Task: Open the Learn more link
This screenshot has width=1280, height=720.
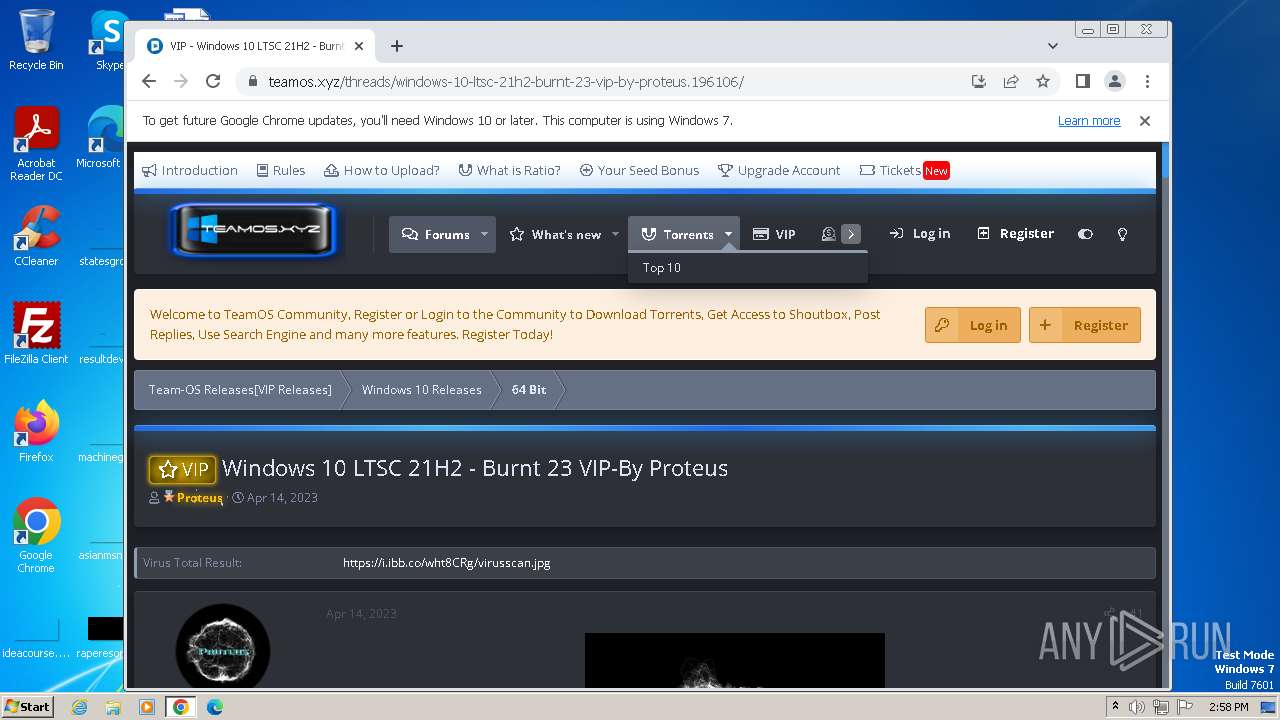Action: coord(1089,121)
